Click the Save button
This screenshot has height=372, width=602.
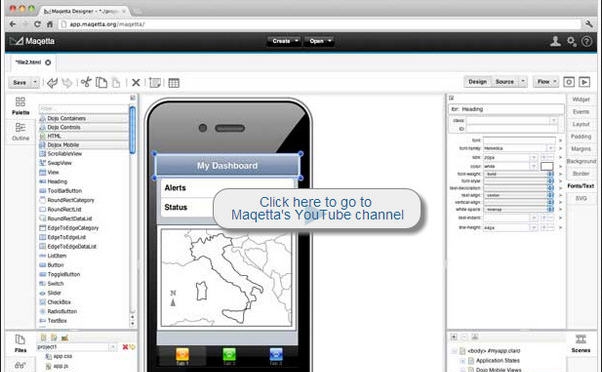click(20, 82)
